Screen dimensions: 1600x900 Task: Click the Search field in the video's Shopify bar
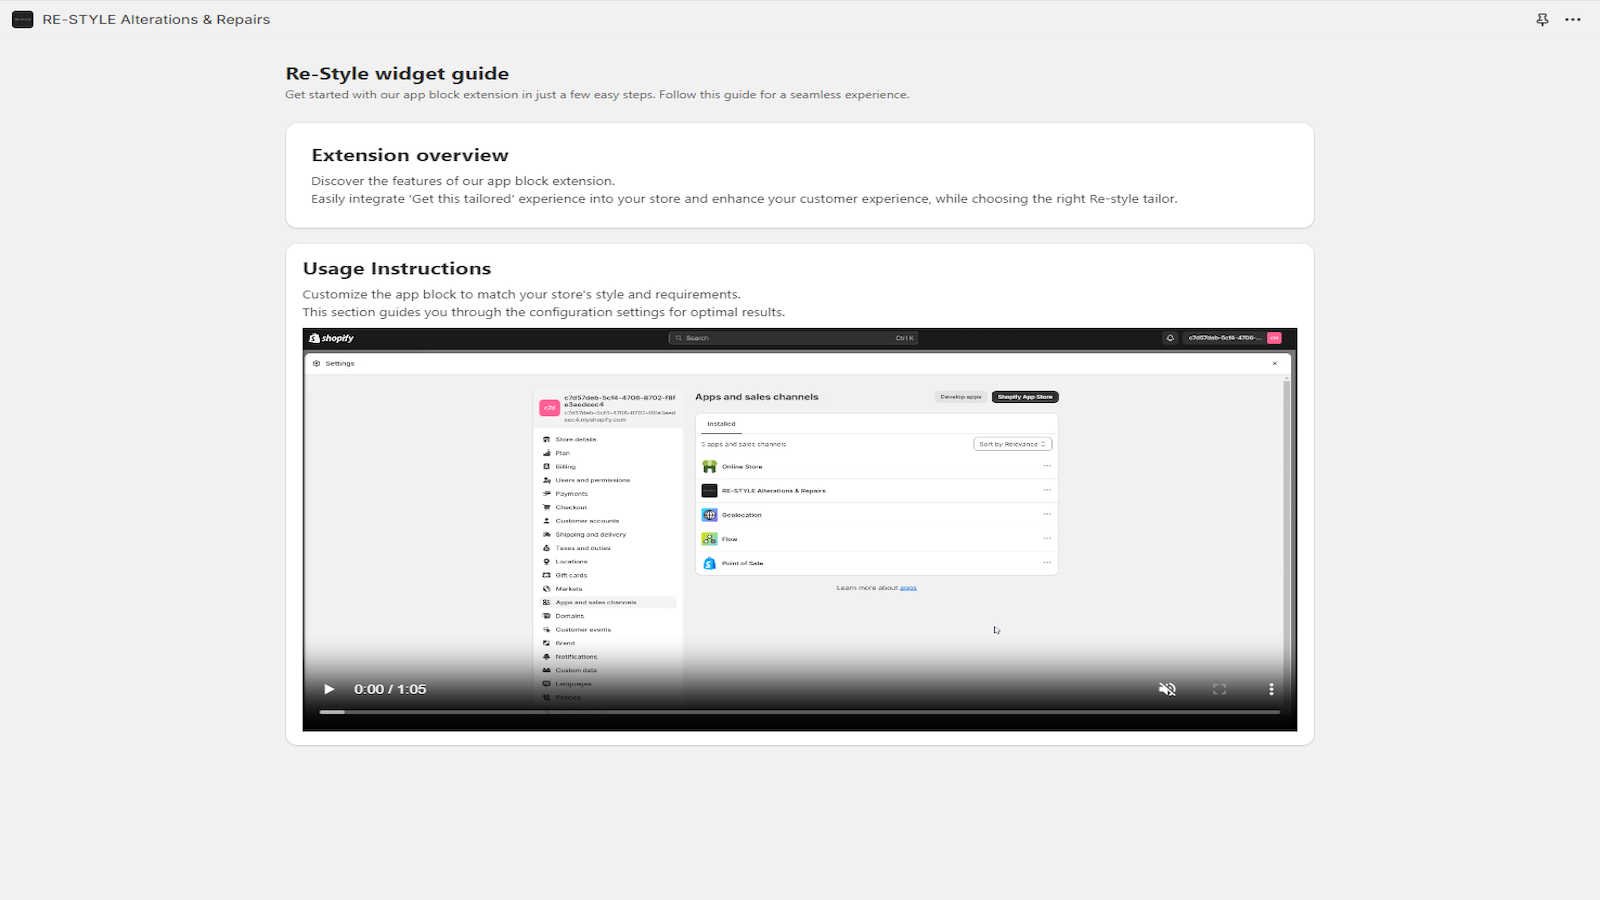(x=793, y=338)
